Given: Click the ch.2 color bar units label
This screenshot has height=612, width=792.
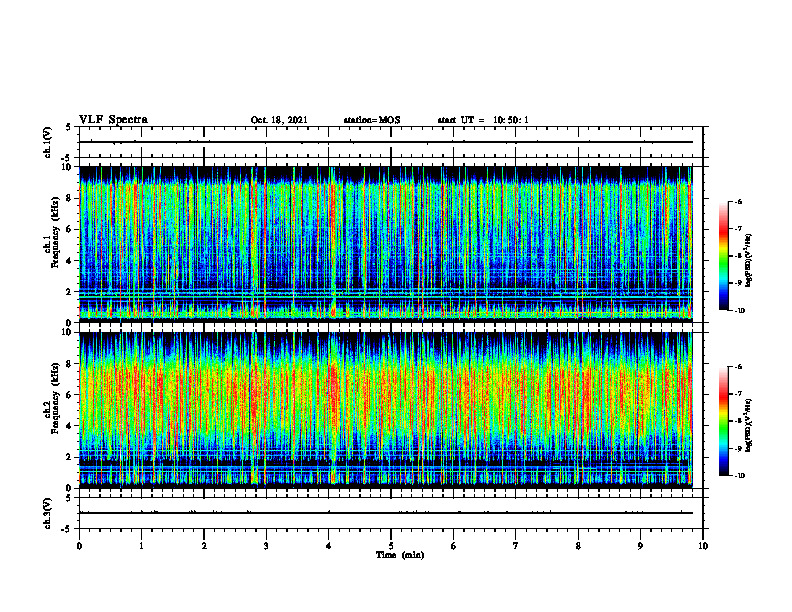Looking at the screenshot, I should [x=749, y=425].
